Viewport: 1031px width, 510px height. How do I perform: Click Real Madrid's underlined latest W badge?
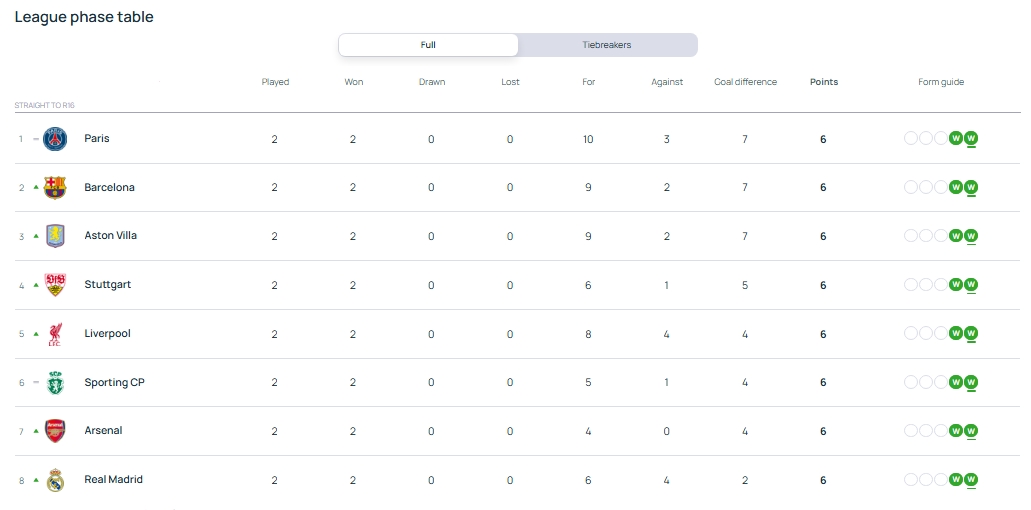[x=971, y=480]
